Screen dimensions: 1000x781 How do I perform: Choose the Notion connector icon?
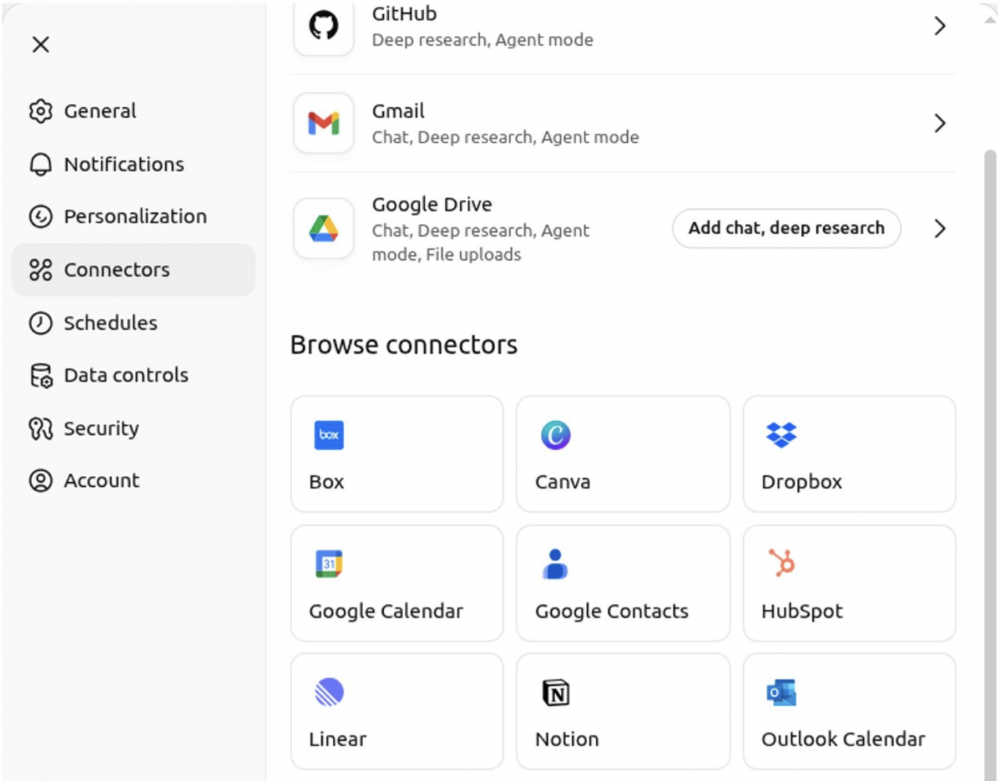tap(555, 692)
